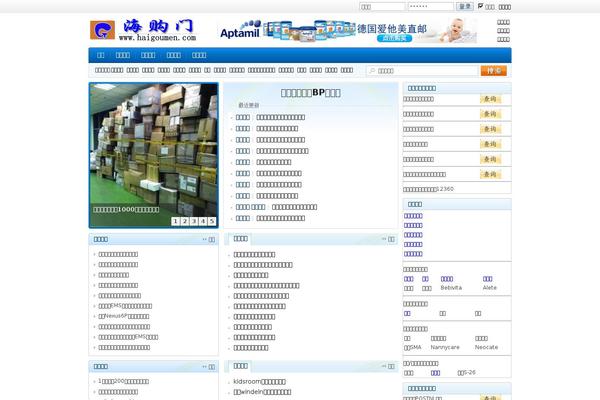Viewport: 600px width, 400px height.
Task: Select the first tab in blue navigation bar
Action: 101,55
